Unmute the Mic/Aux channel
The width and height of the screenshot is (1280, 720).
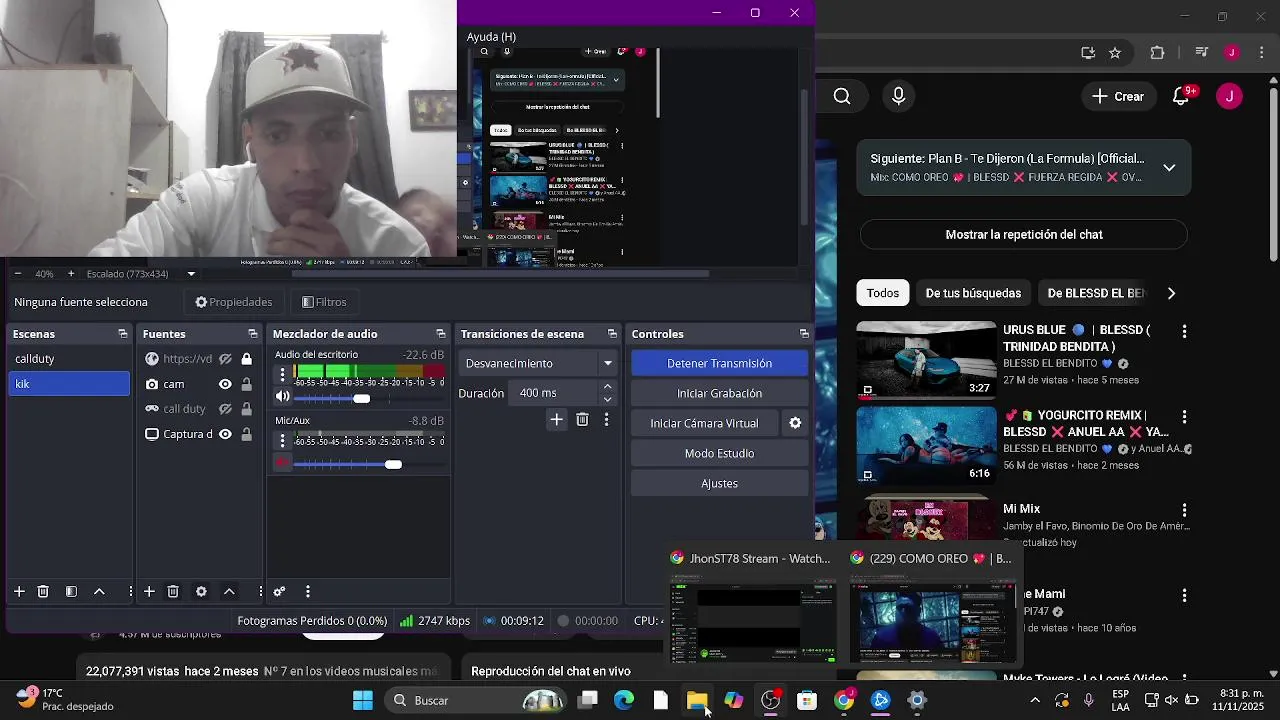[283, 463]
